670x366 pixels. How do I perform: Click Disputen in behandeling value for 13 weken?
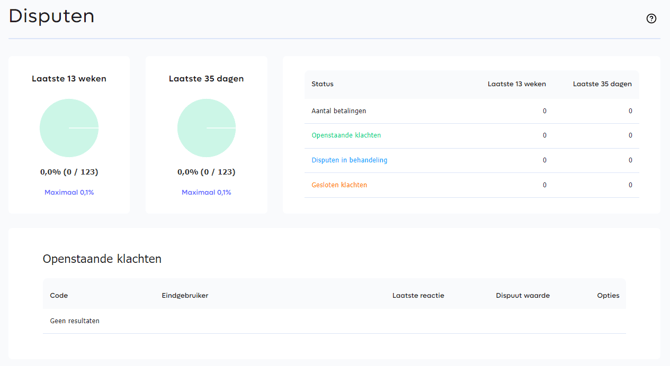tap(544, 160)
